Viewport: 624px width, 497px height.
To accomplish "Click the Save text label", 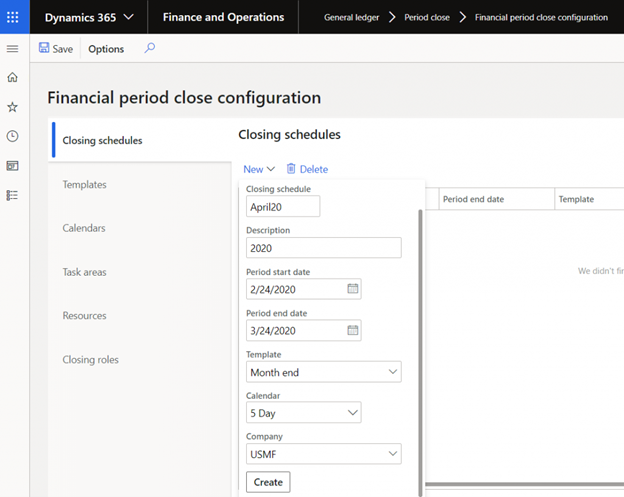I will [63, 49].
